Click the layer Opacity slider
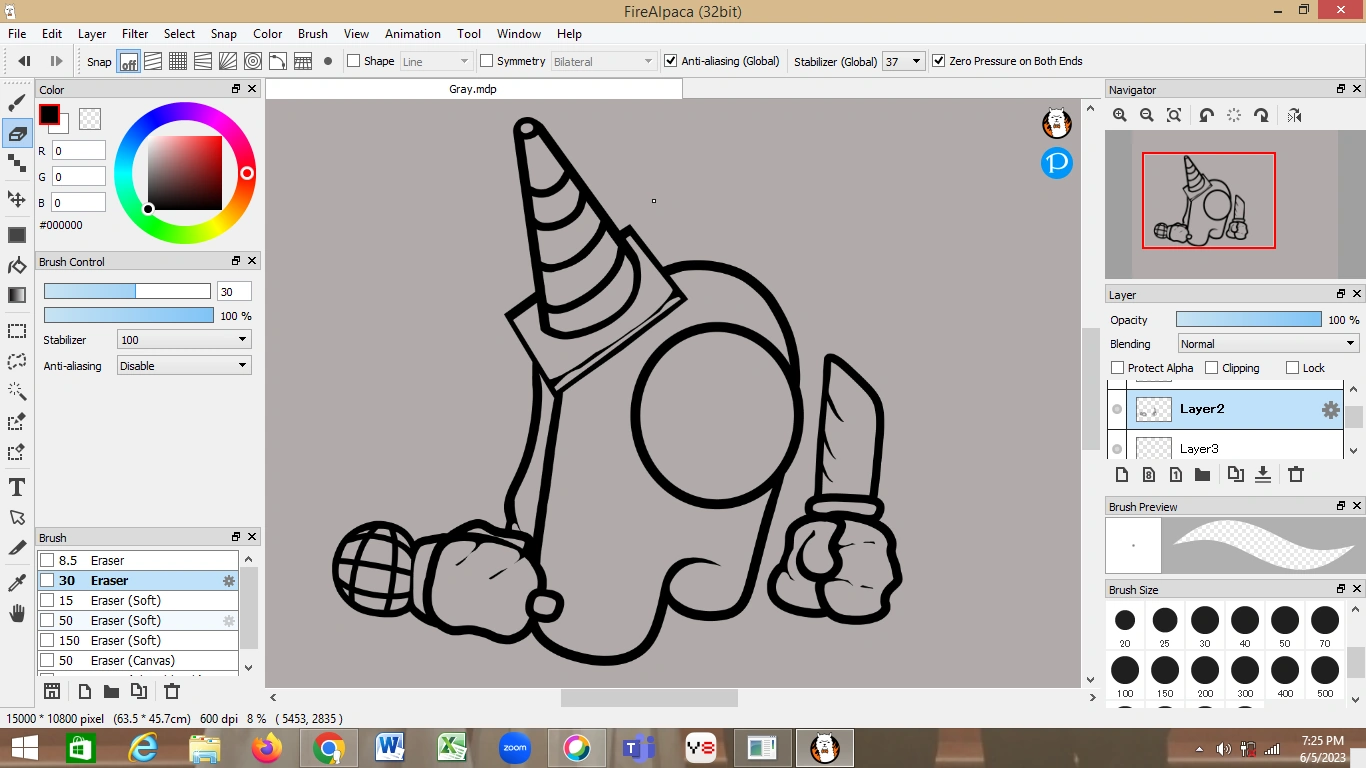 (x=1248, y=320)
